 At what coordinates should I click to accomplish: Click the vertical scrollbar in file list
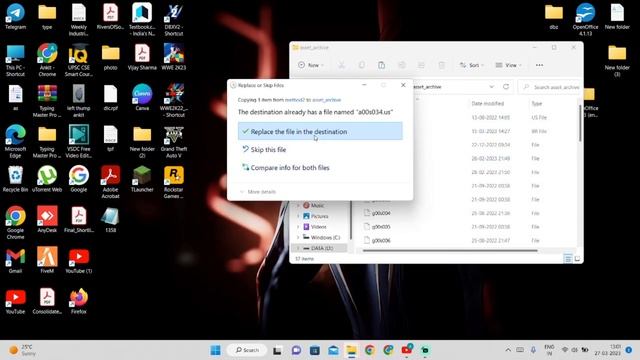pyautogui.click(x=580, y=123)
